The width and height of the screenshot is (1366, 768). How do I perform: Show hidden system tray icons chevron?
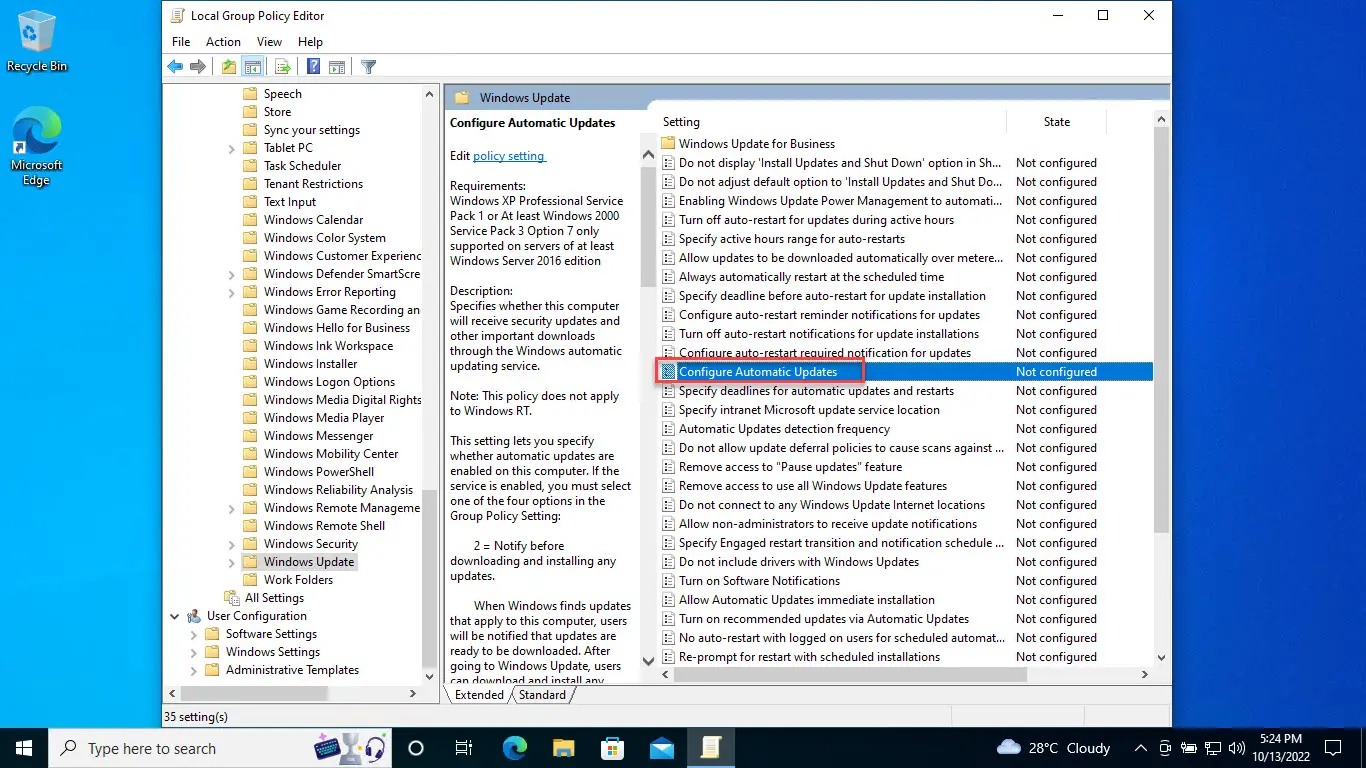click(x=1141, y=748)
